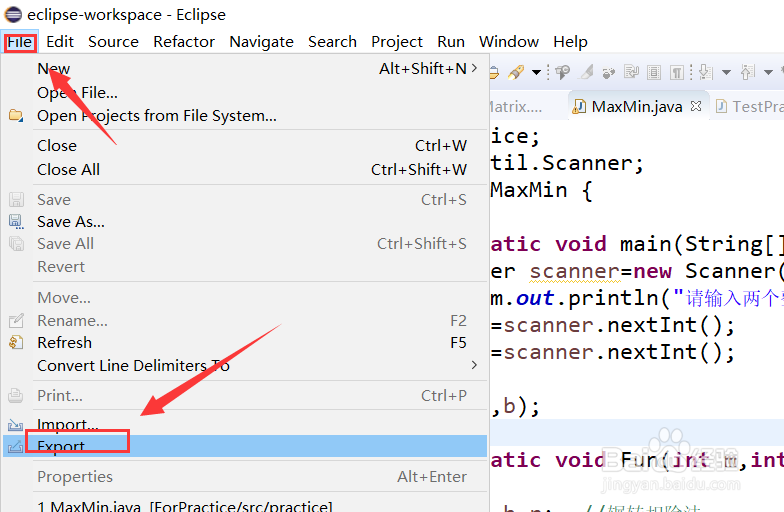Click the Search flashlight toolbar icon
Screen dimensions: 784x512
(516, 72)
